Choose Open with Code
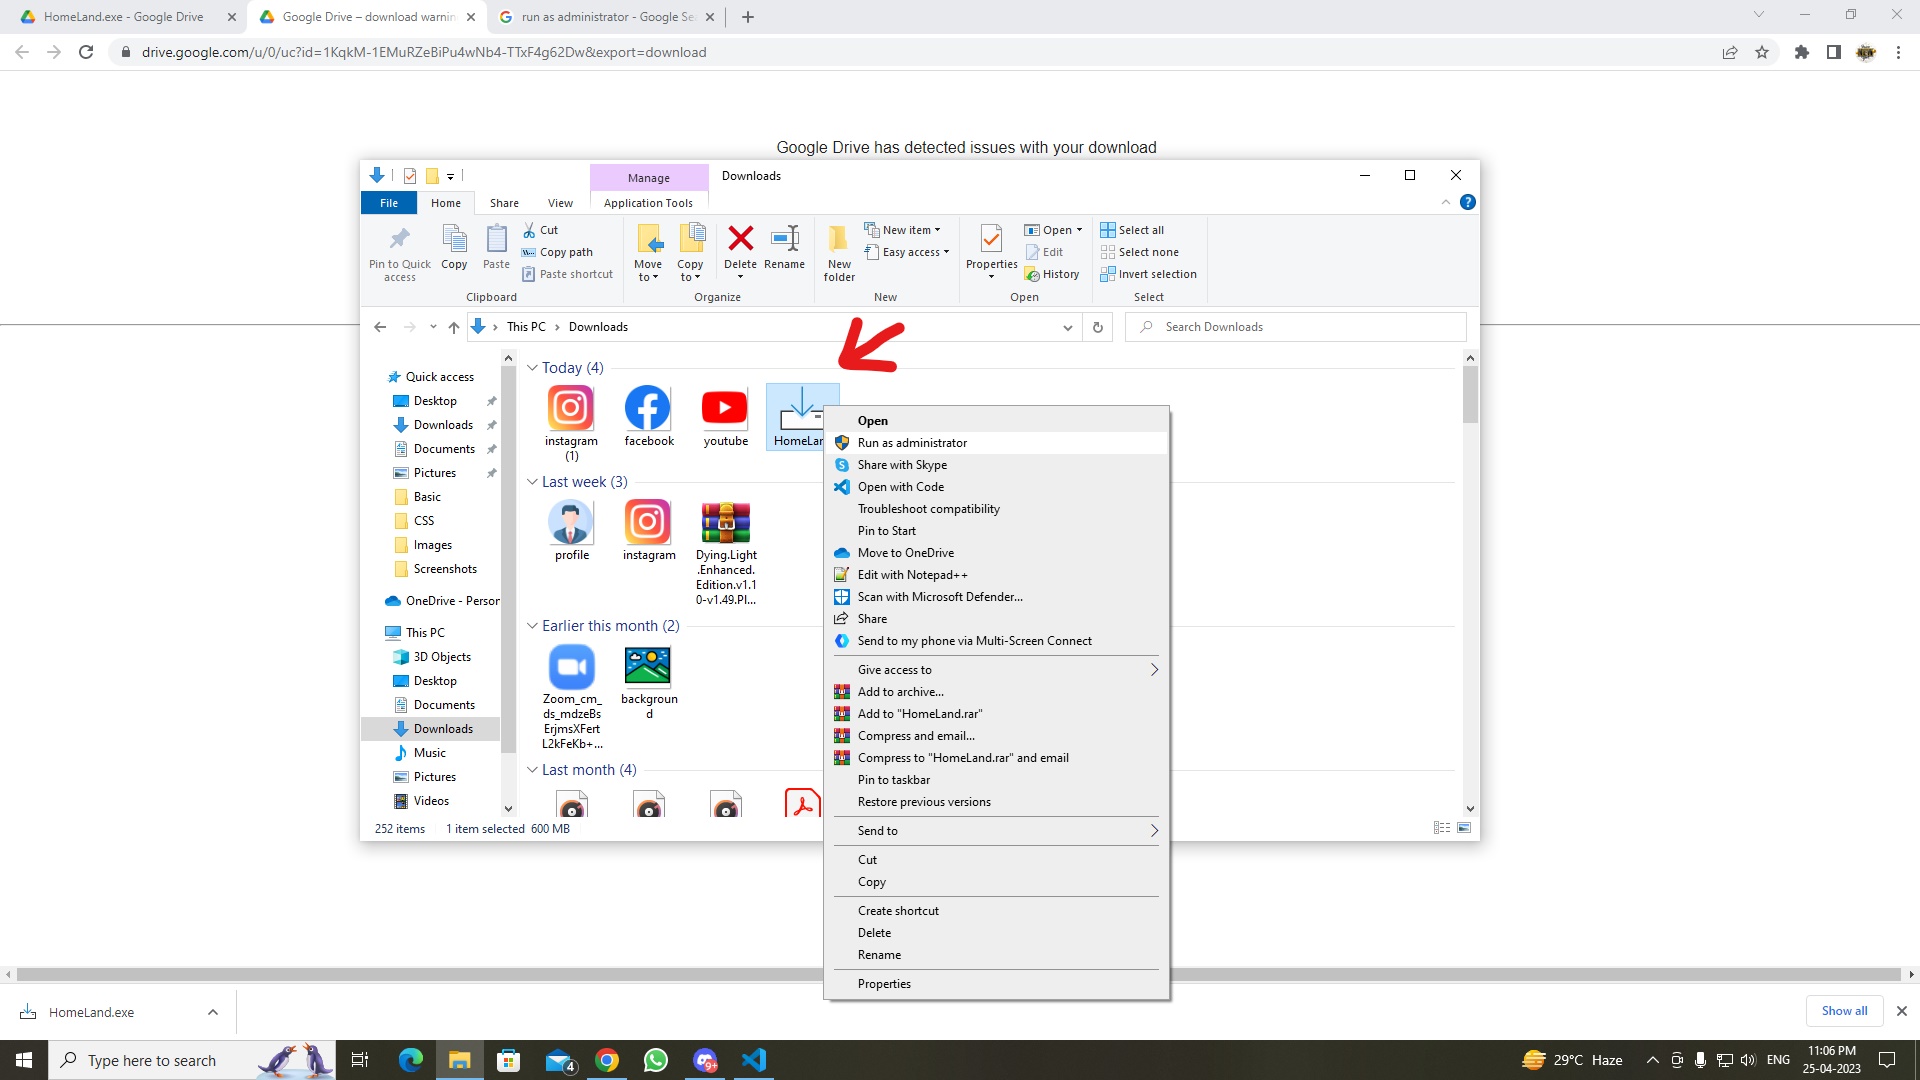This screenshot has height=1080, width=1920. coord(996,487)
